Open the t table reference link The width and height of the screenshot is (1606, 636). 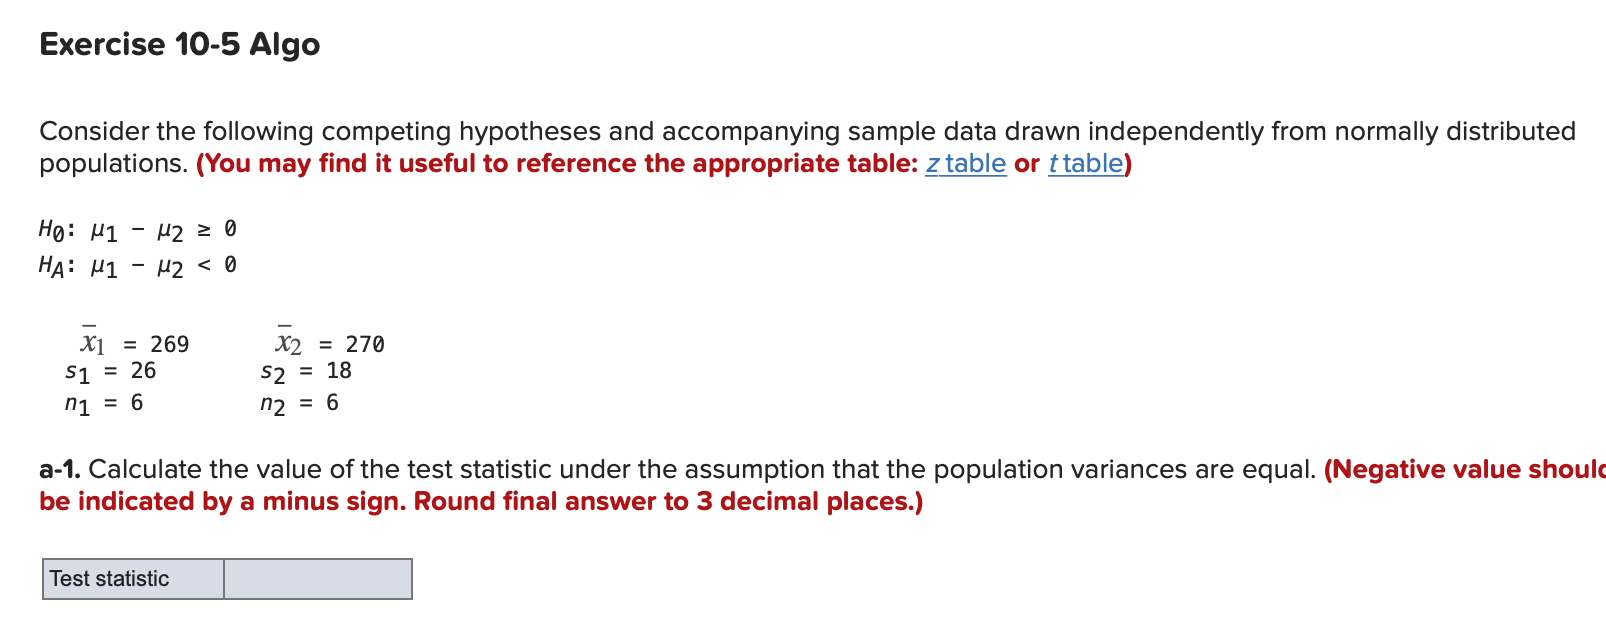(1084, 164)
